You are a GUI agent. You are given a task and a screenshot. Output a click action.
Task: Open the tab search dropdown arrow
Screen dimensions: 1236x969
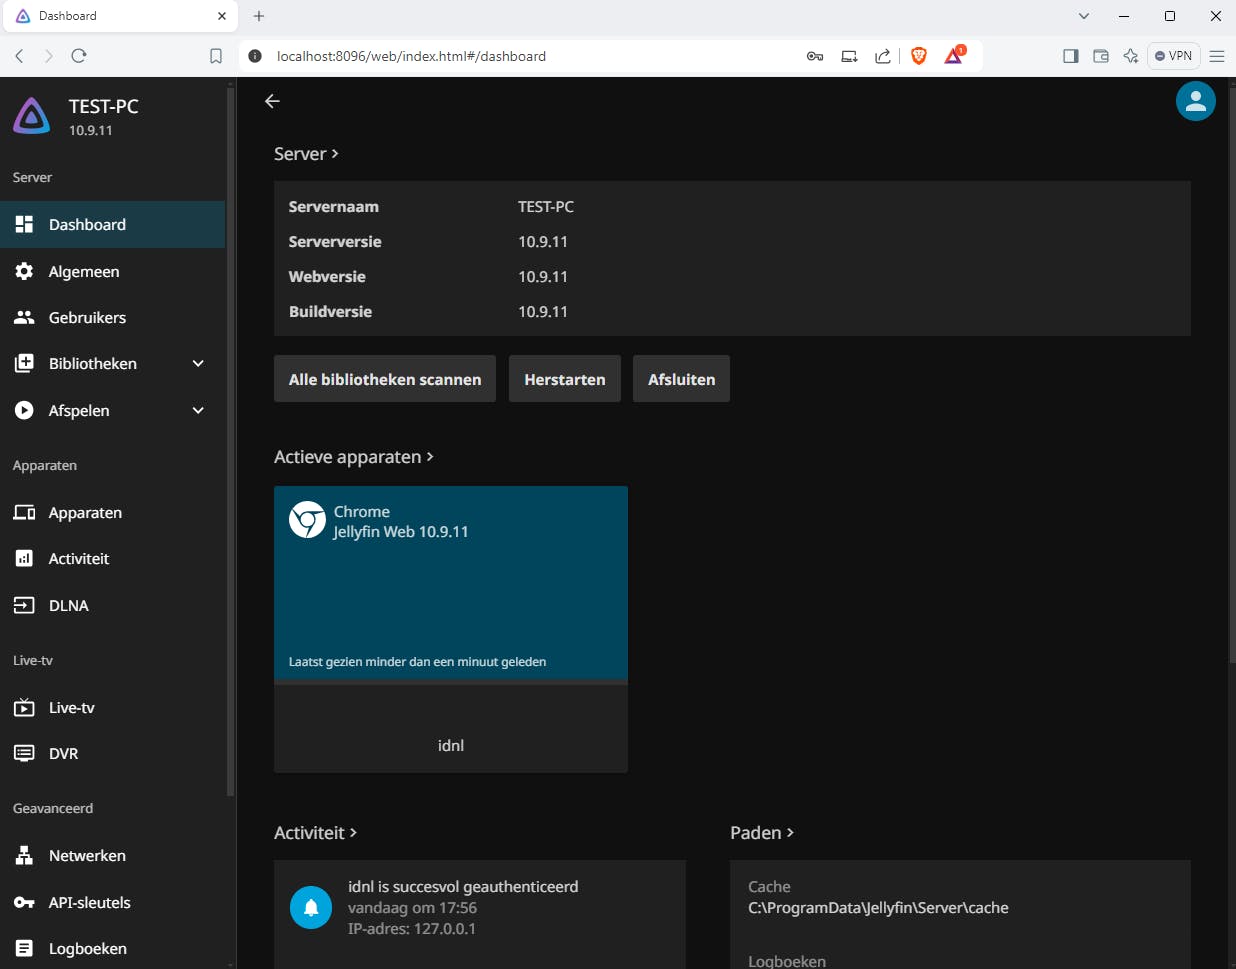1084,16
